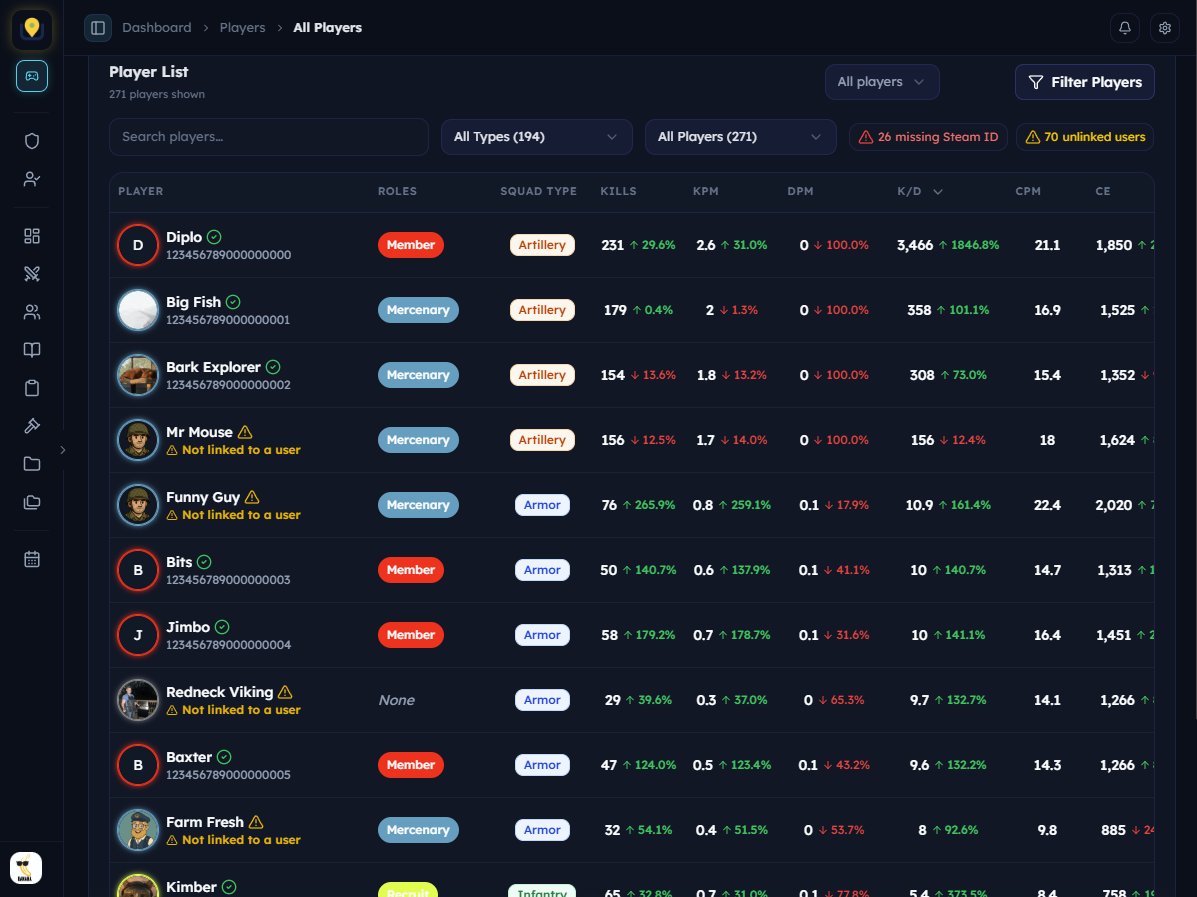1197x897 pixels.
Task: Click Diplo's Artillery squad badge
Action: tap(542, 245)
